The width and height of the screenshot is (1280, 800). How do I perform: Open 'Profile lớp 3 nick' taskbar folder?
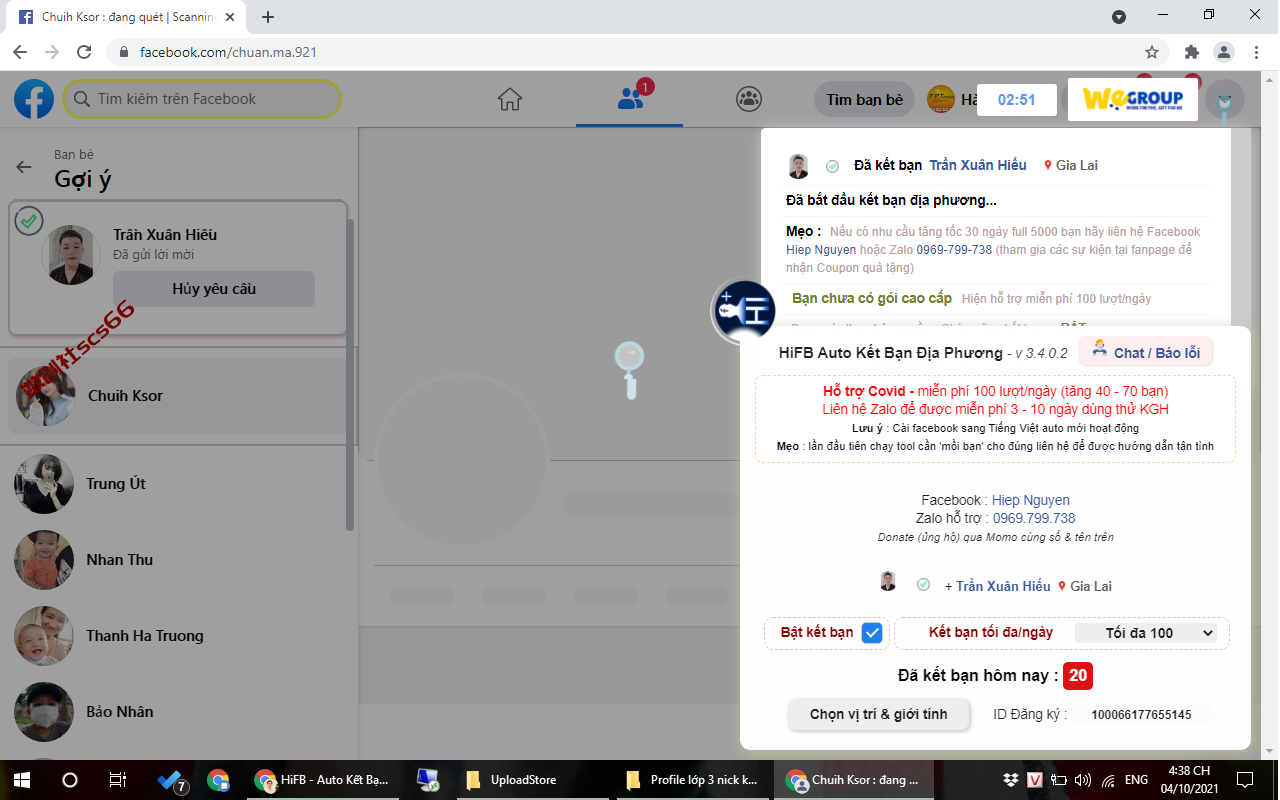tap(691, 780)
